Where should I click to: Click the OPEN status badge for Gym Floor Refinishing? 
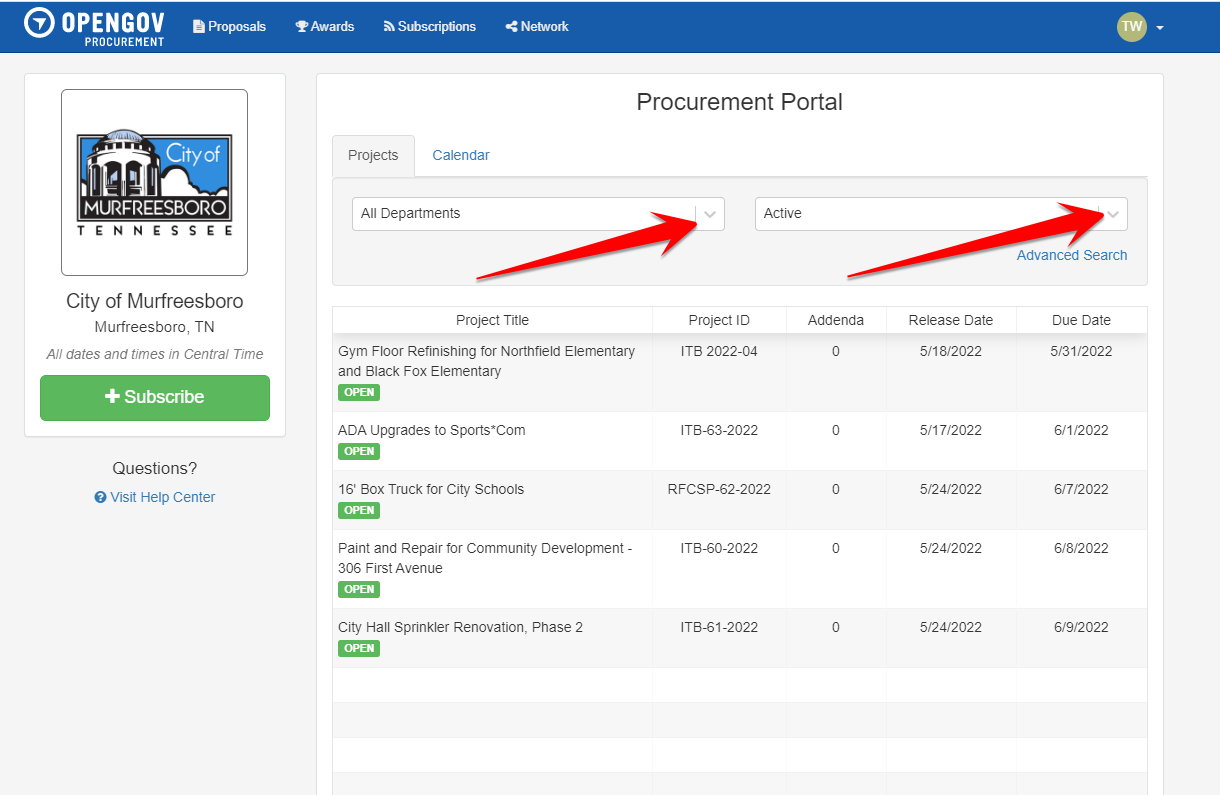(x=359, y=392)
